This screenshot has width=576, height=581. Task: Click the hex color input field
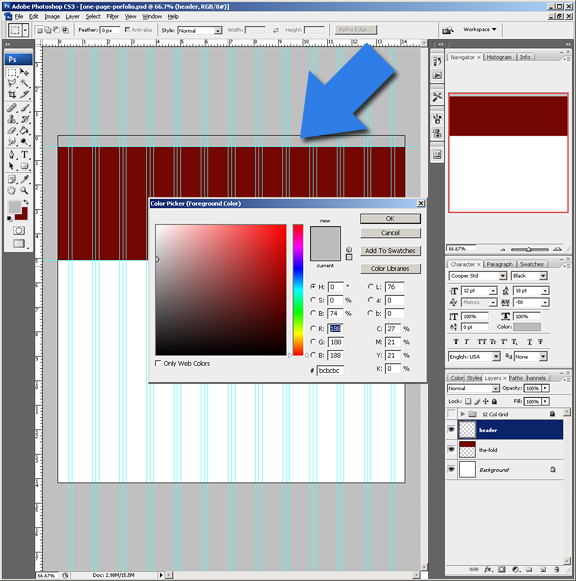point(330,370)
